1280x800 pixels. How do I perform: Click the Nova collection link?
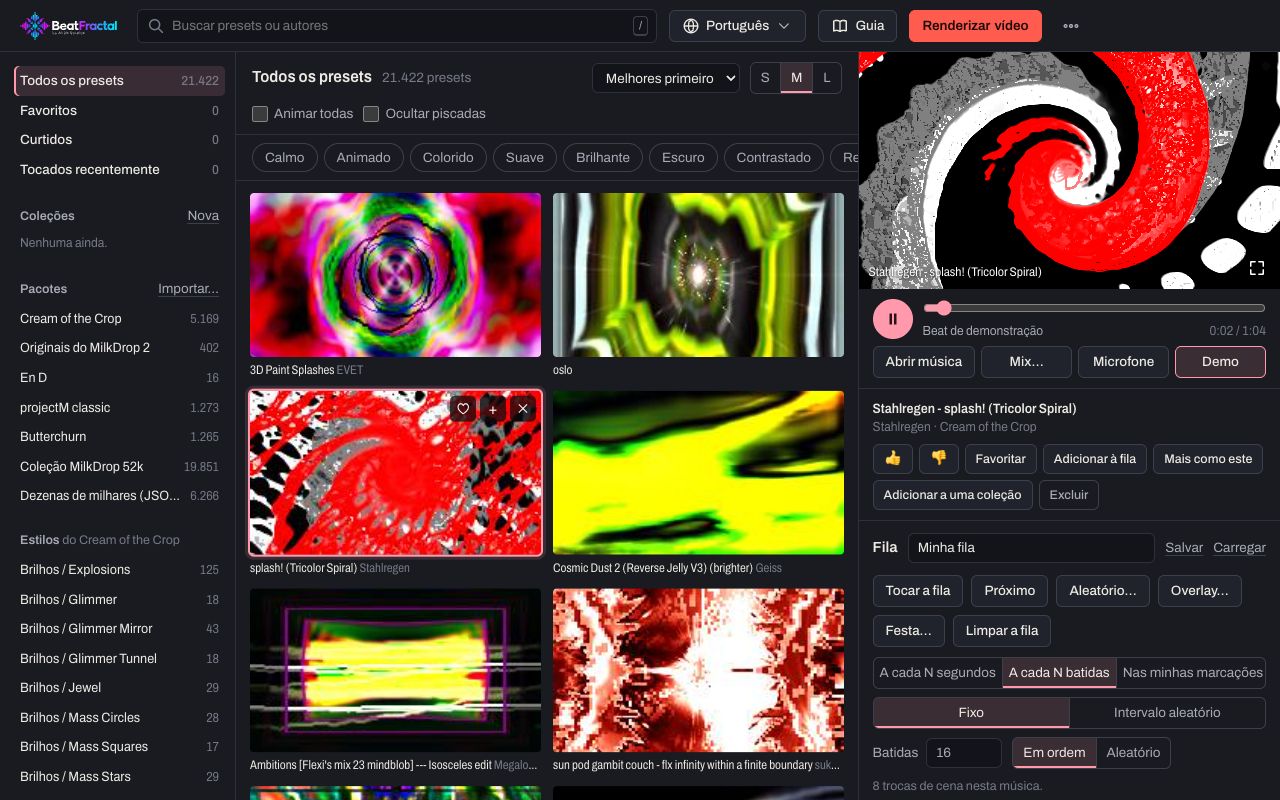203,216
